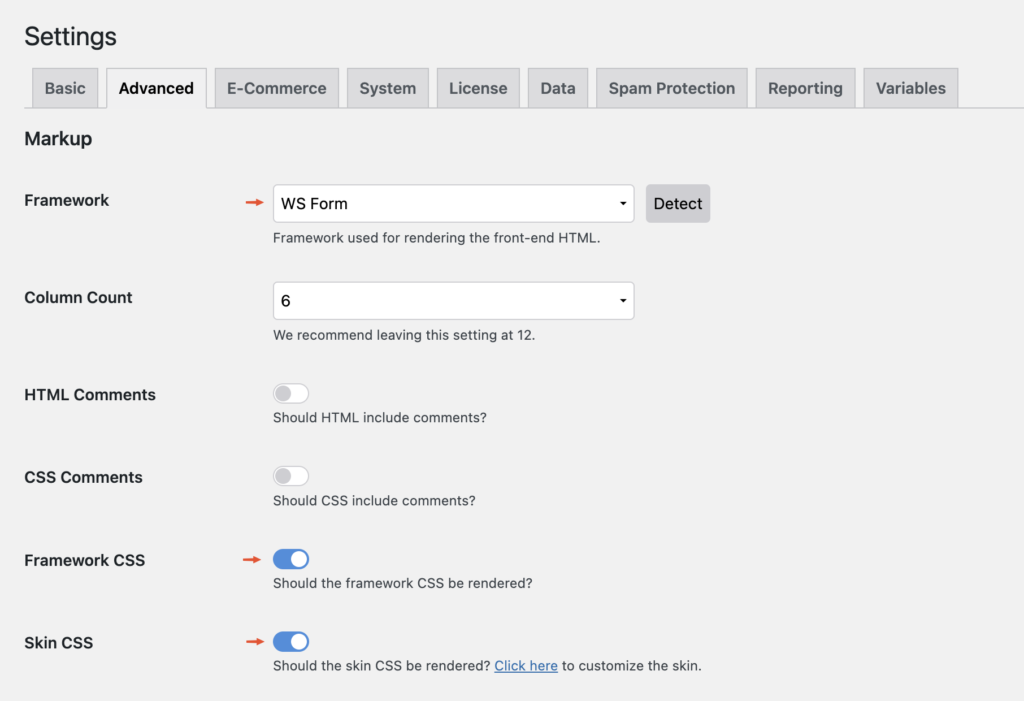Open the Basic settings tab
Viewport: 1024px width, 701px height.
[65, 88]
